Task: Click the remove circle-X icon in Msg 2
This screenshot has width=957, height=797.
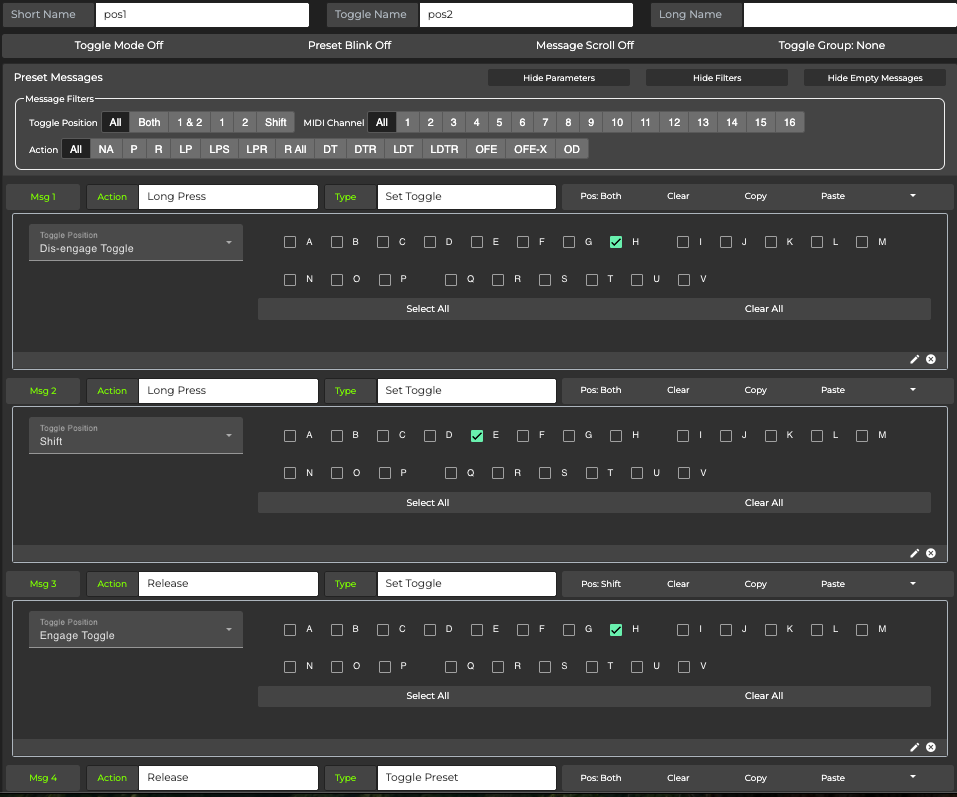Action: 931,553
